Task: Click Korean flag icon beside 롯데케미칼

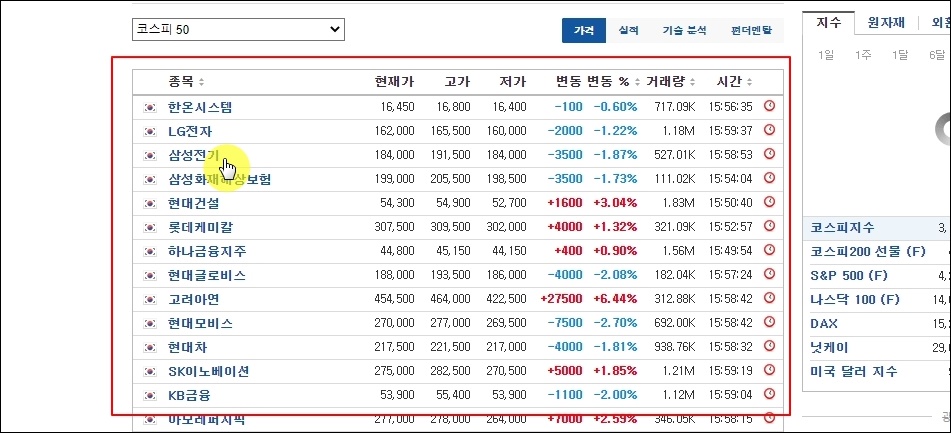Action: [149, 228]
